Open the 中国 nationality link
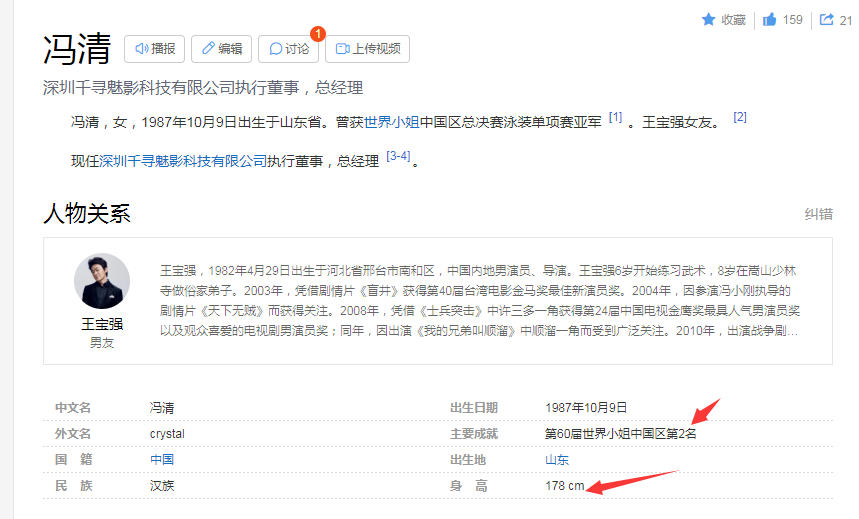Image resolution: width=859 pixels, height=519 pixels. click(x=162, y=460)
